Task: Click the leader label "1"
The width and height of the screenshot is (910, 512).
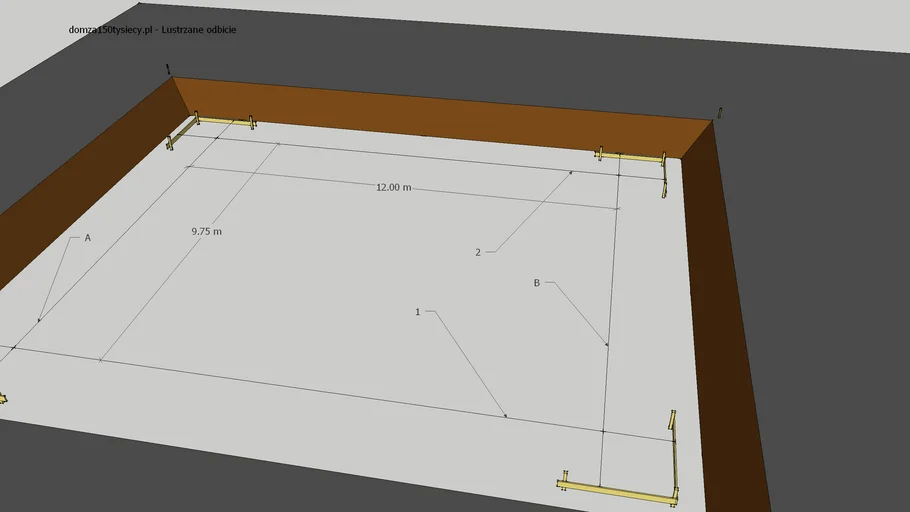Action: pyautogui.click(x=418, y=312)
